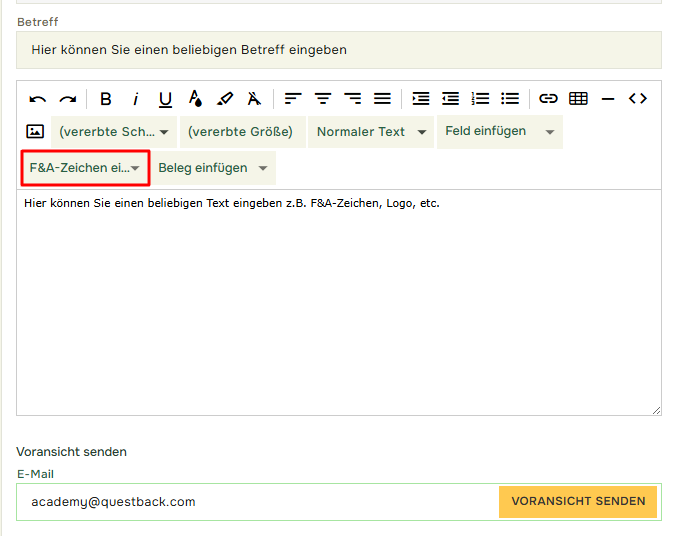Toggle underline formatting

(166, 99)
